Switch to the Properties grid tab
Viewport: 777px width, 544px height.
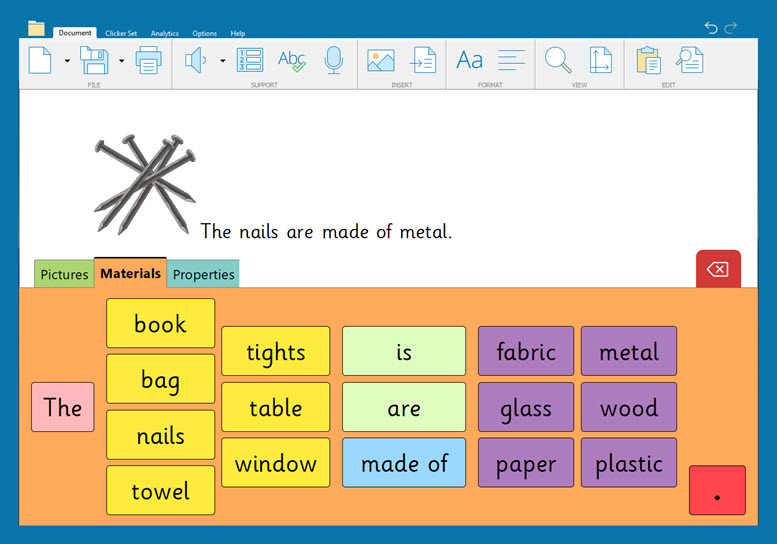[203, 274]
